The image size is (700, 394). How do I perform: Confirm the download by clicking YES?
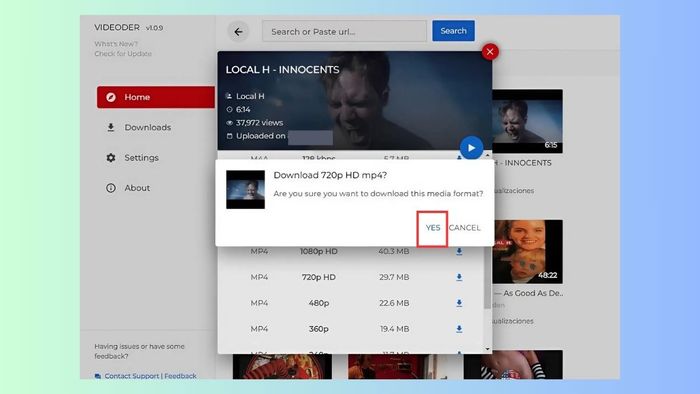pyautogui.click(x=433, y=228)
